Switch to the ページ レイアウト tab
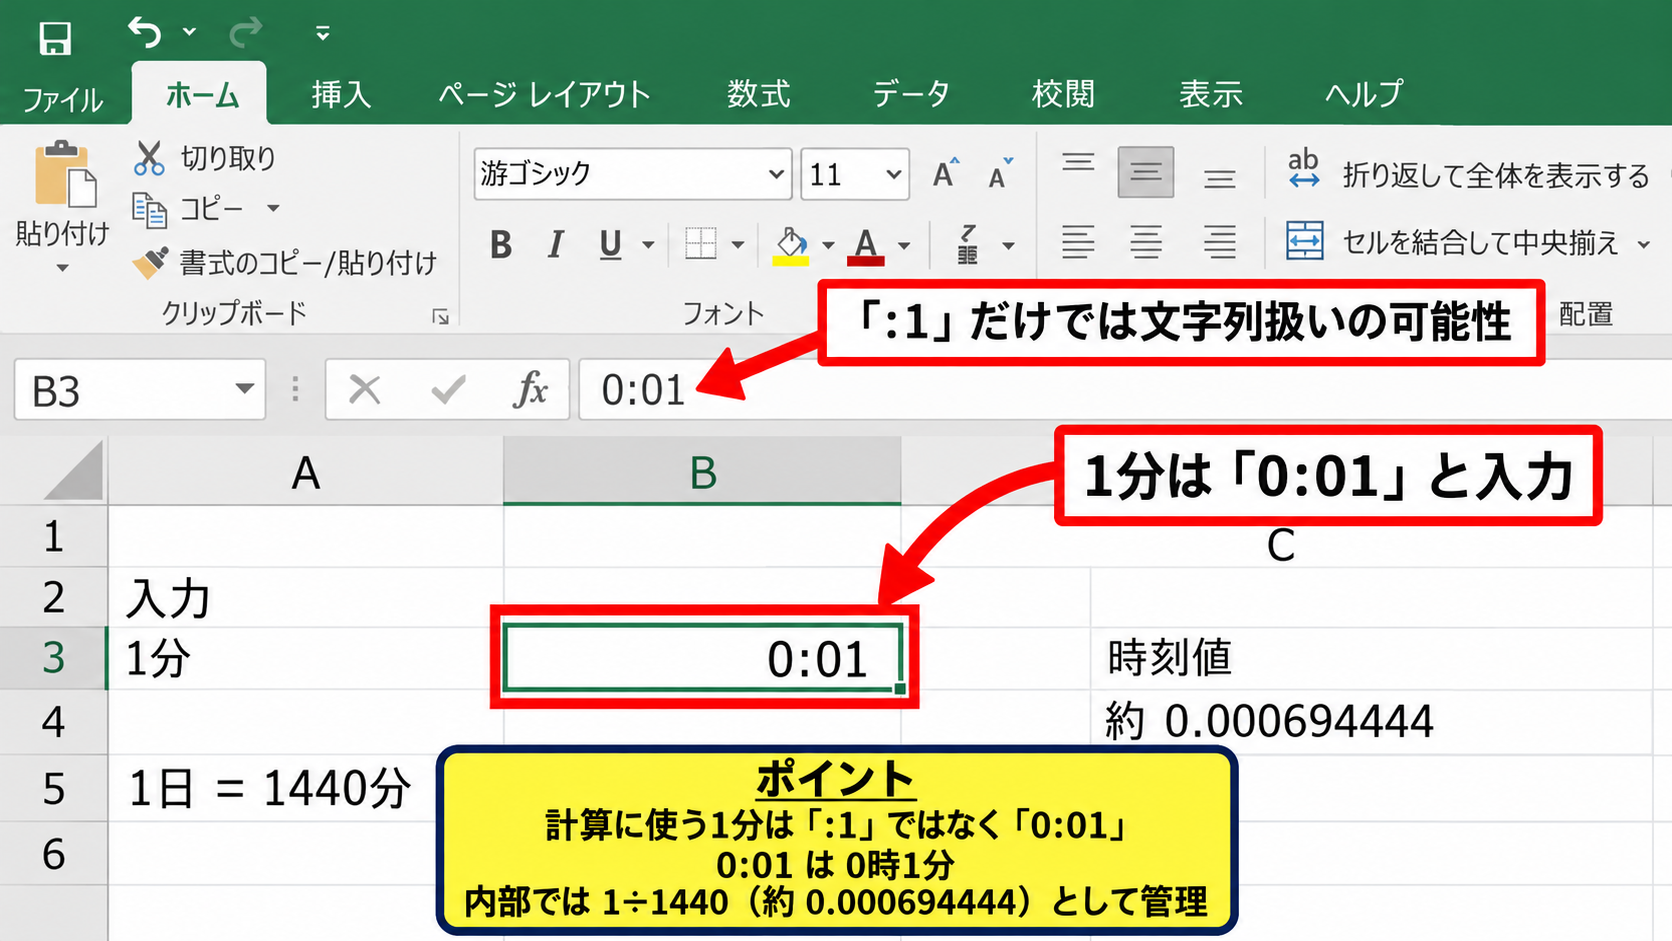Viewport: 1672px width, 941px height. 545,94
